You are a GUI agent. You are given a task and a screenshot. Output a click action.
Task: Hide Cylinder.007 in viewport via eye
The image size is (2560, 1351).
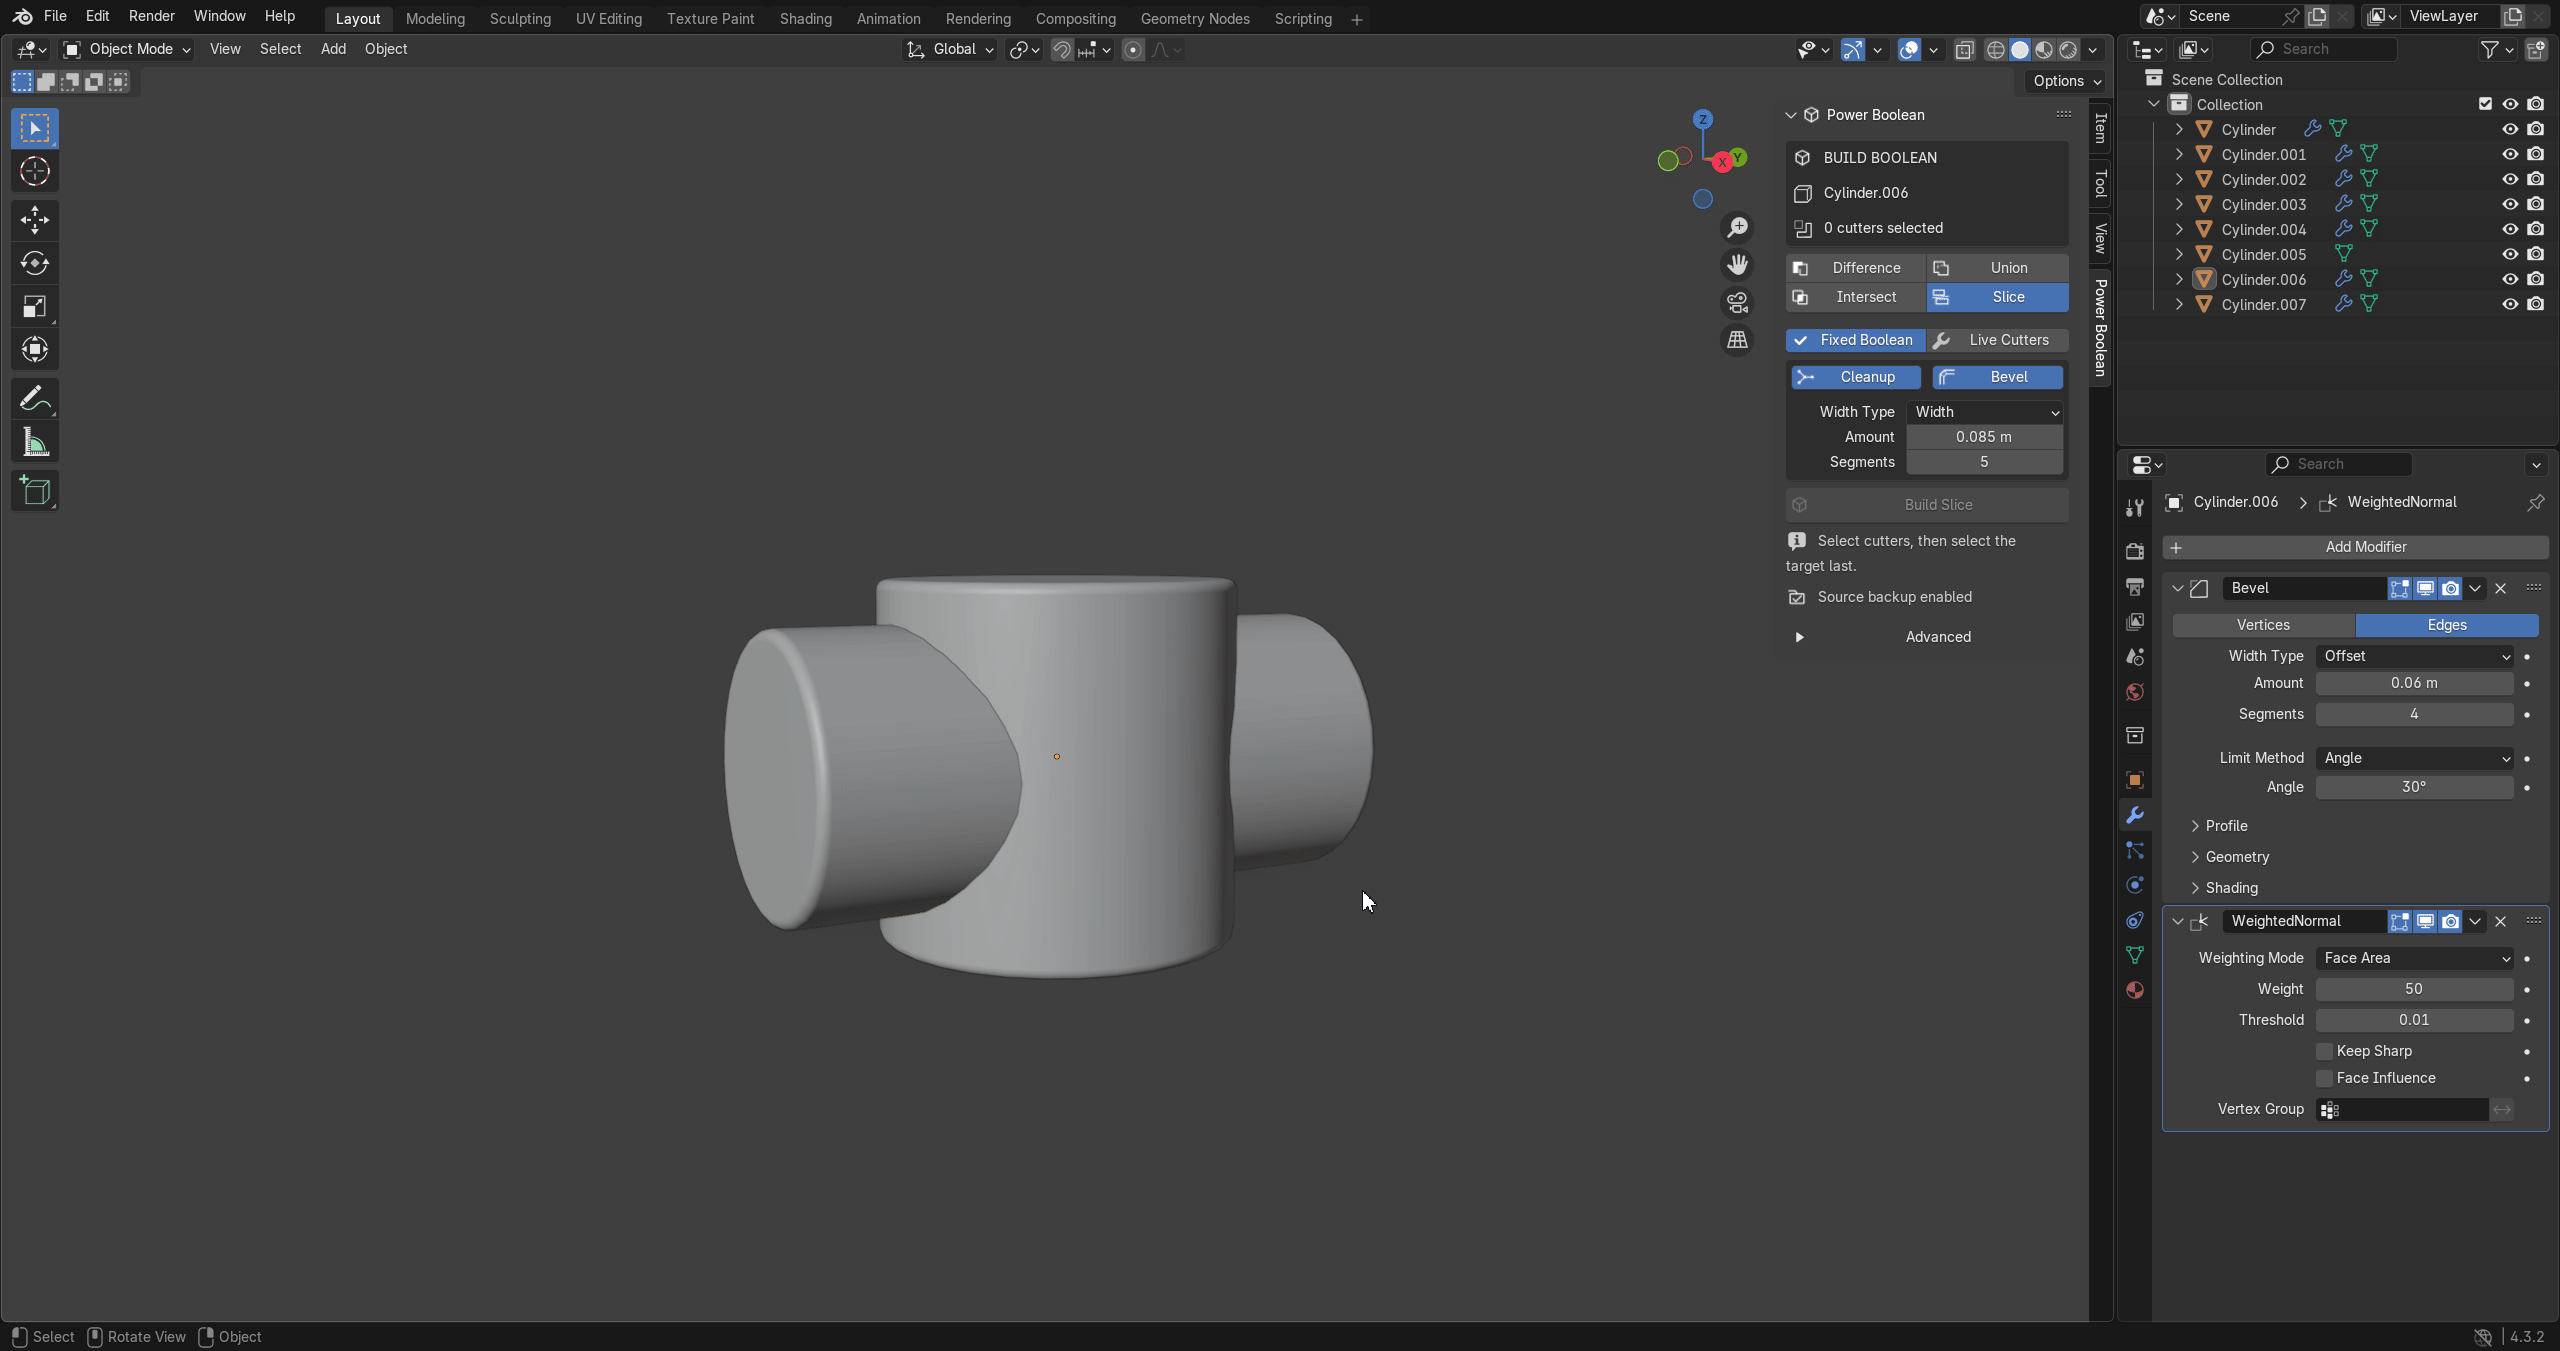2510,304
